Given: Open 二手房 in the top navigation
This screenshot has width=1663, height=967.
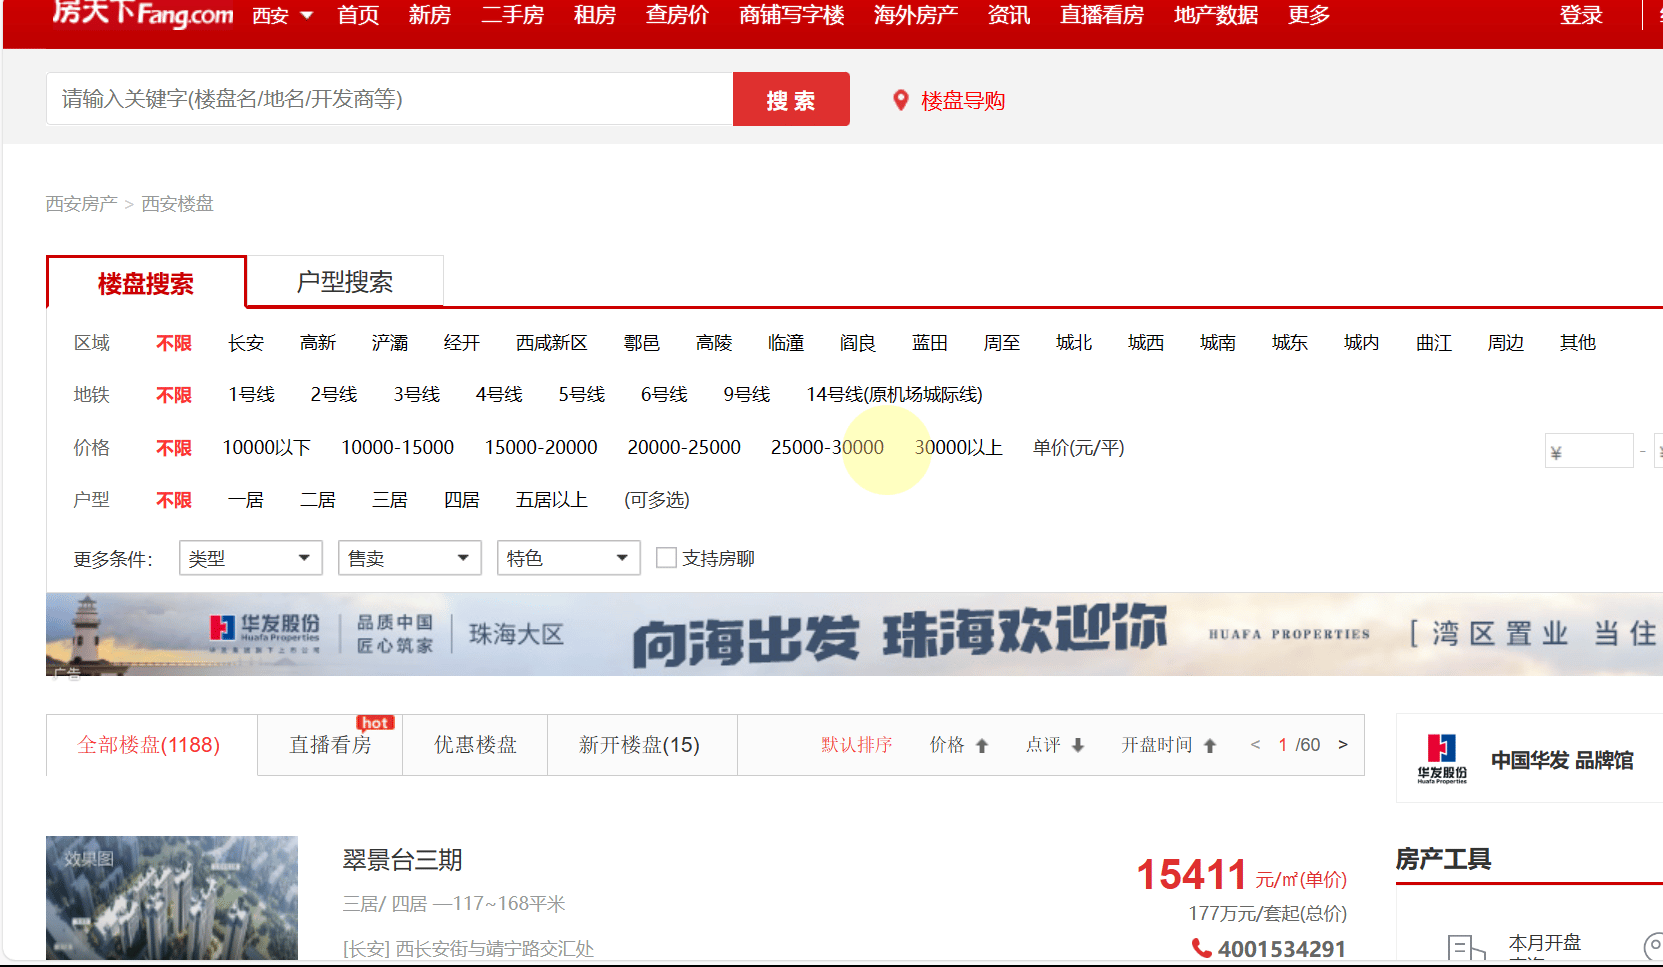Looking at the screenshot, I should click(x=513, y=15).
